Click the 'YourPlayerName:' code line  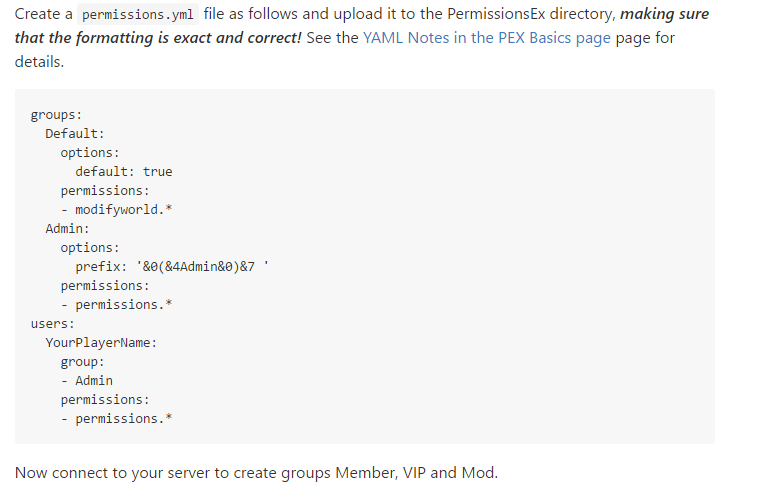tap(101, 343)
